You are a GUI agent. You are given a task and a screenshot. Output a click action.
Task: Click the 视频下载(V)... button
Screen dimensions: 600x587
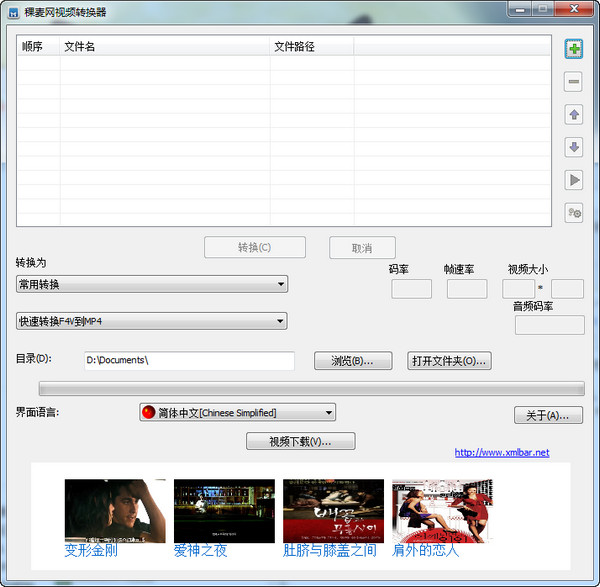click(300, 441)
